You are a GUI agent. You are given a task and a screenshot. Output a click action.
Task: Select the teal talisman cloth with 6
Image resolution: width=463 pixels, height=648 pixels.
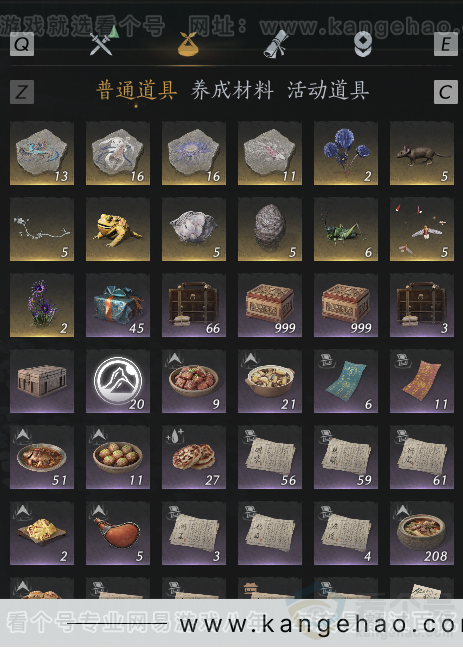346,381
